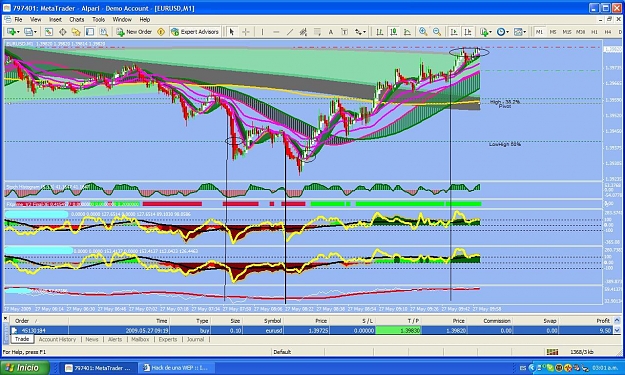Select the H4 timeframe

pos(608,32)
